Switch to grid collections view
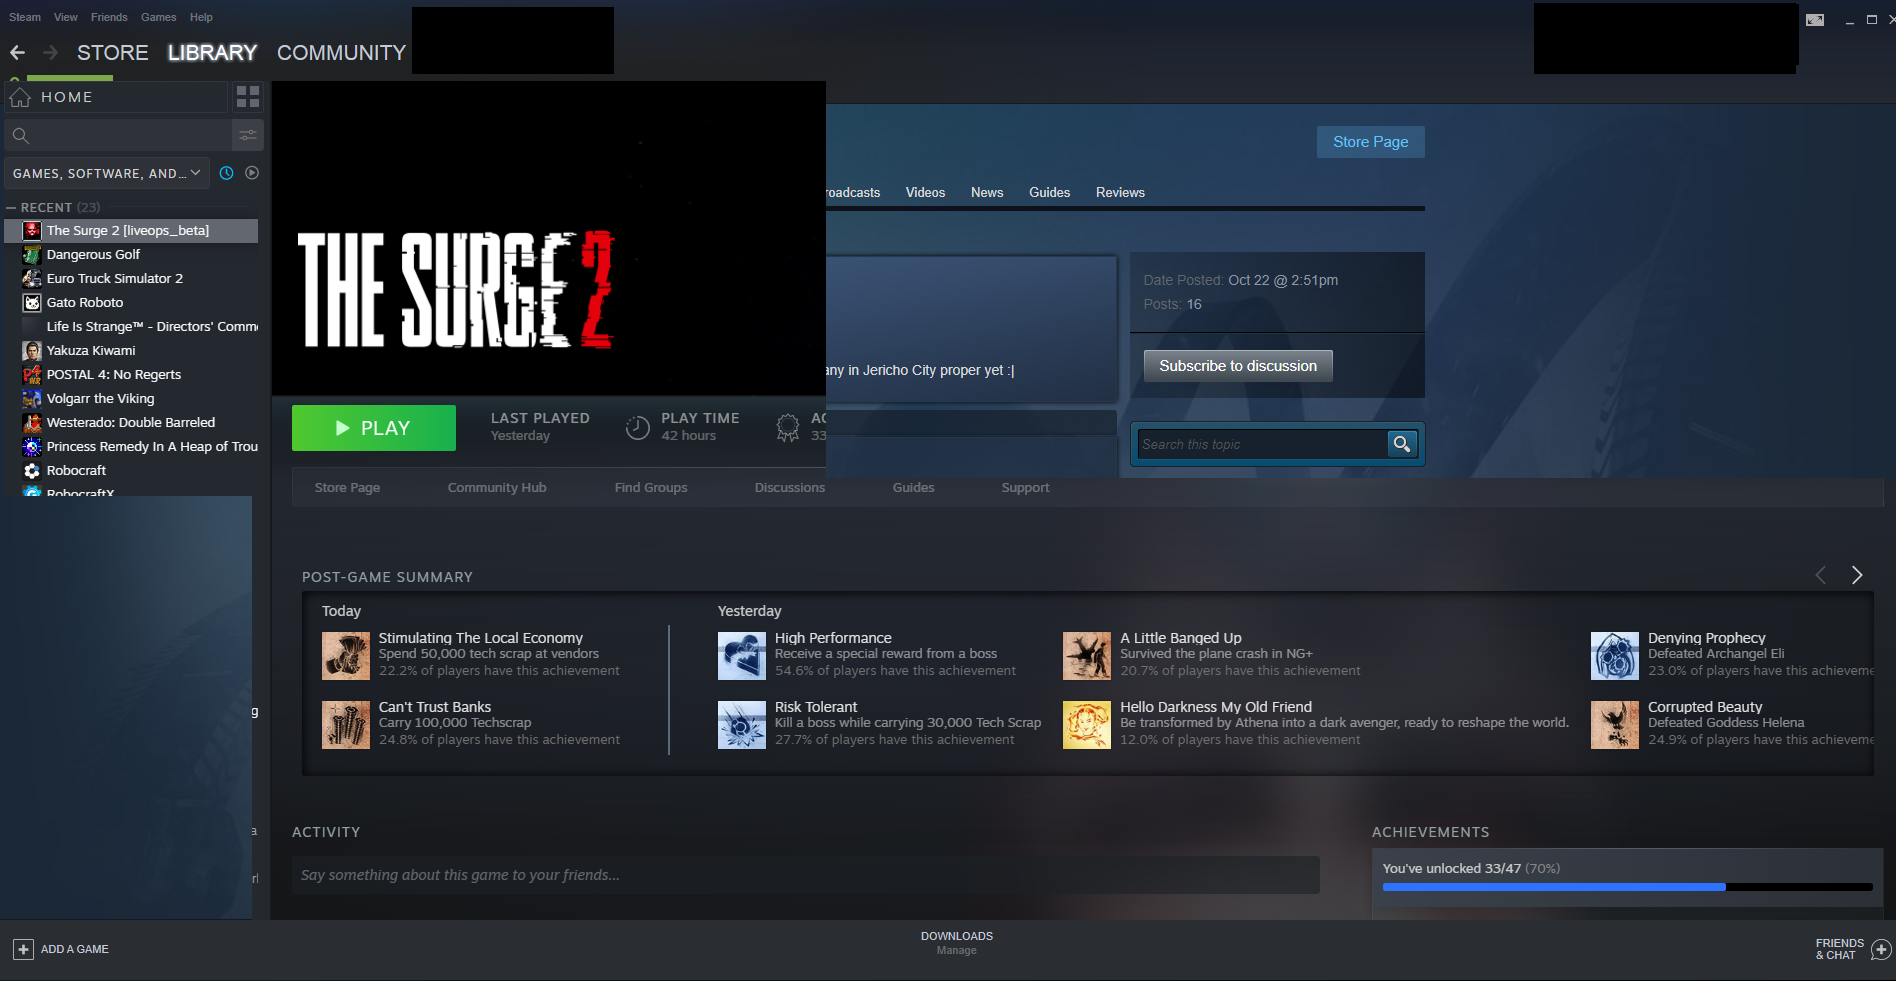 pos(248,97)
